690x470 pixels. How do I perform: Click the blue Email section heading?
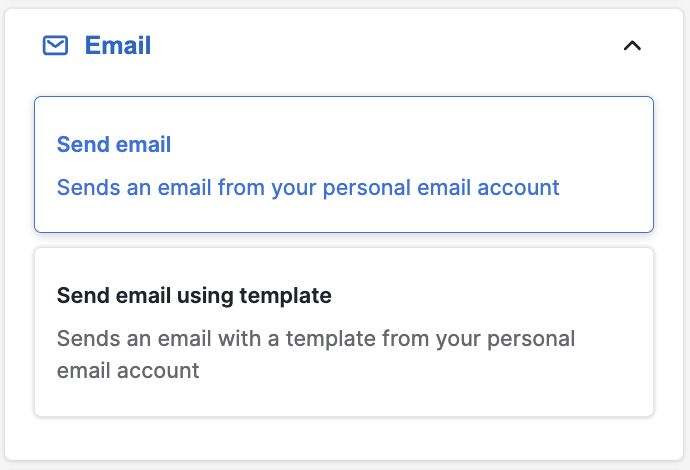118,45
